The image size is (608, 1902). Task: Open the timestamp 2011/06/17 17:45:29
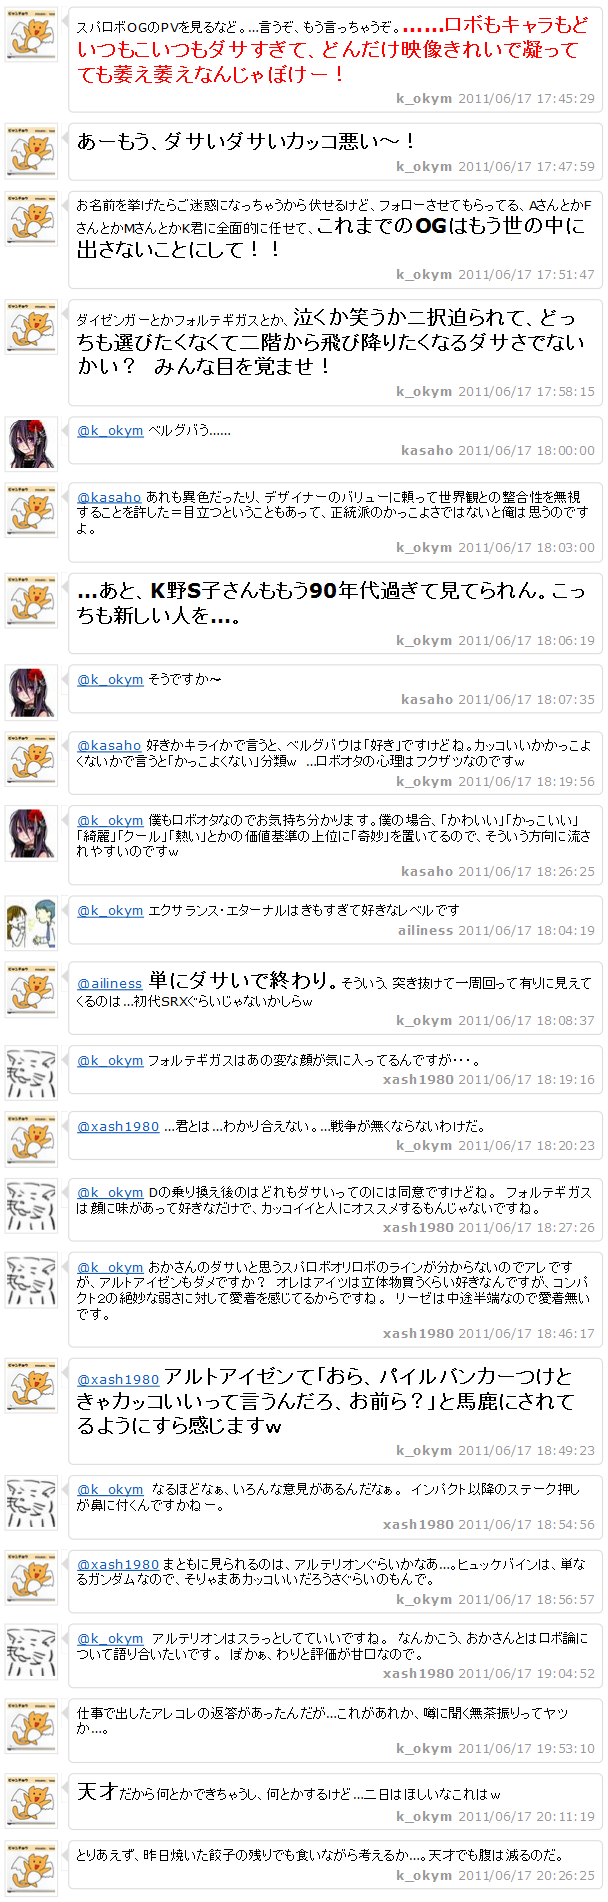[526, 98]
